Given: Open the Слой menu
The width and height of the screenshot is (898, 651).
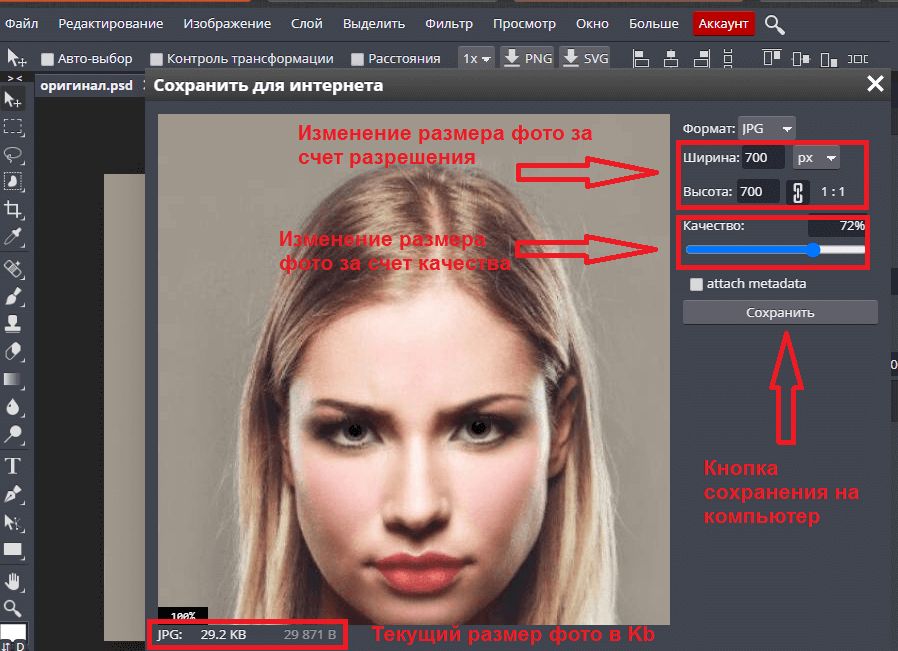Looking at the screenshot, I should coord(306,23).
